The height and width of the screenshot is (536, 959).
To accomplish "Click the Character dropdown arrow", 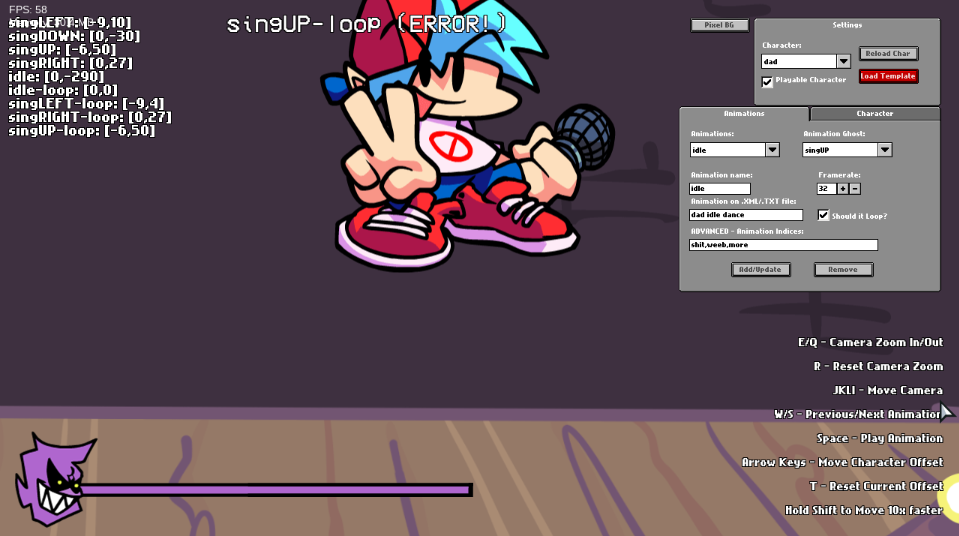I will (x=843, y=61).
